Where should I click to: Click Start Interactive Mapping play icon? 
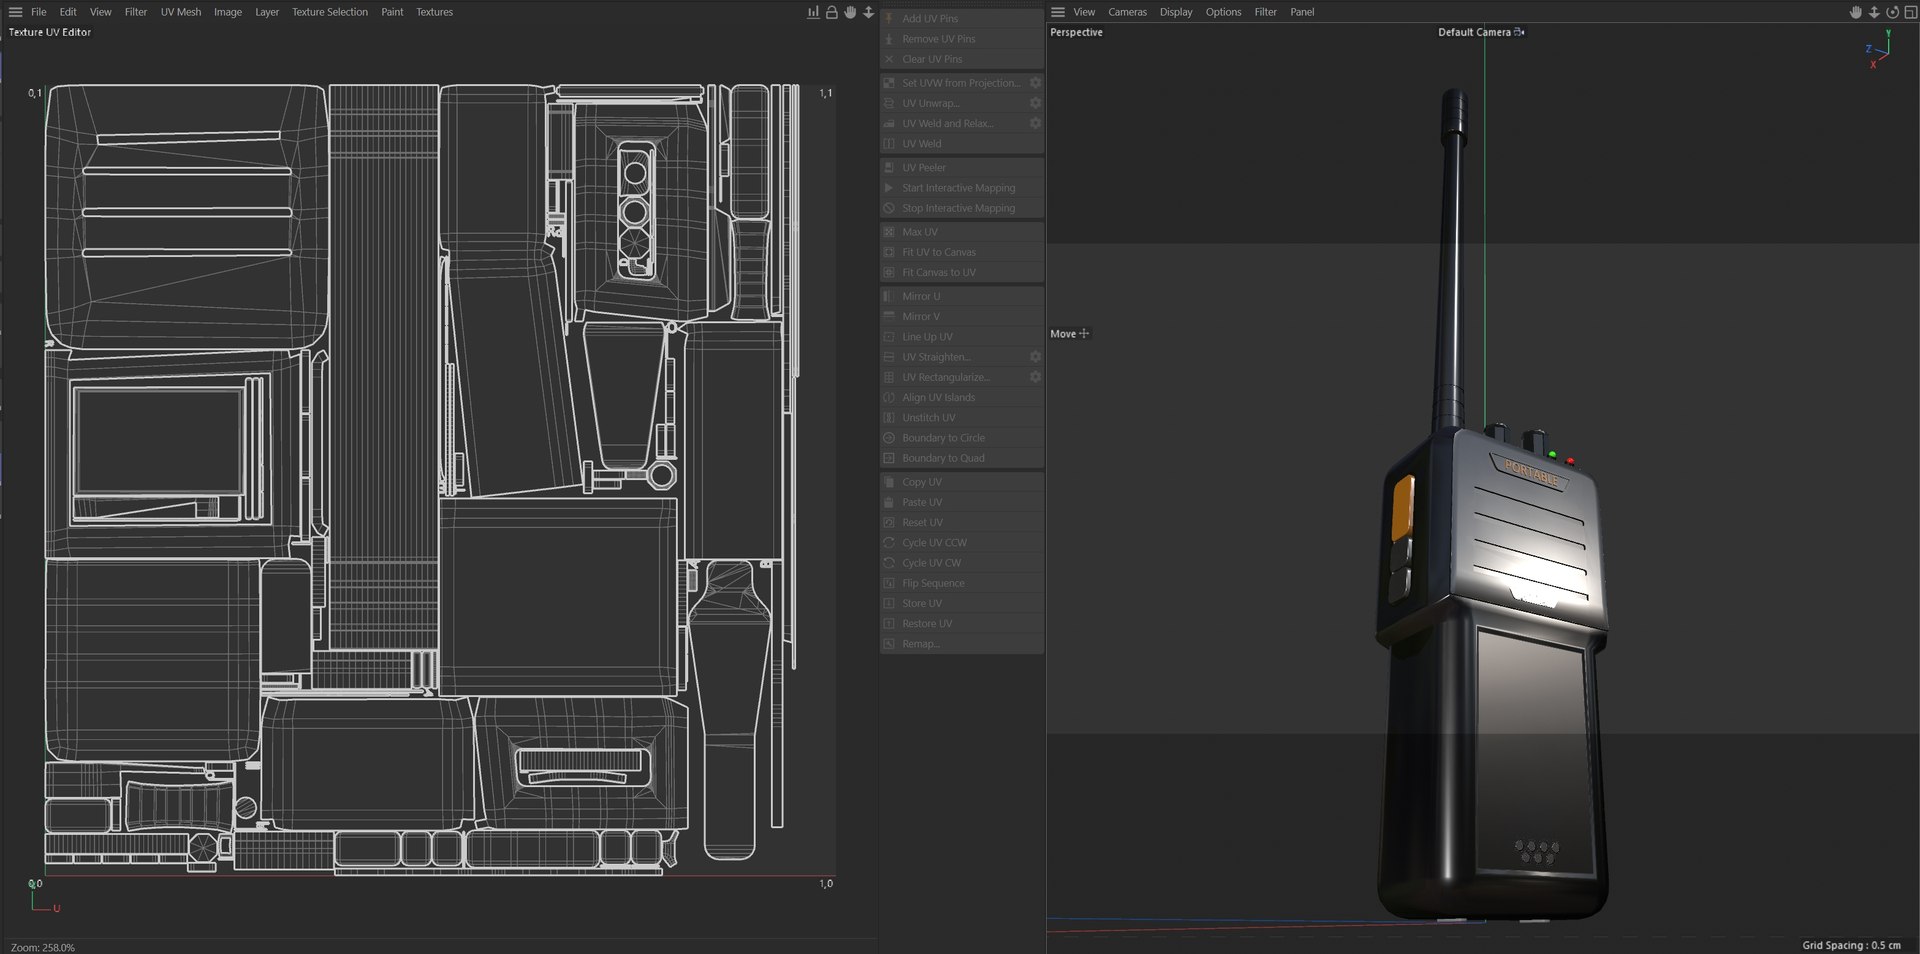889,188
